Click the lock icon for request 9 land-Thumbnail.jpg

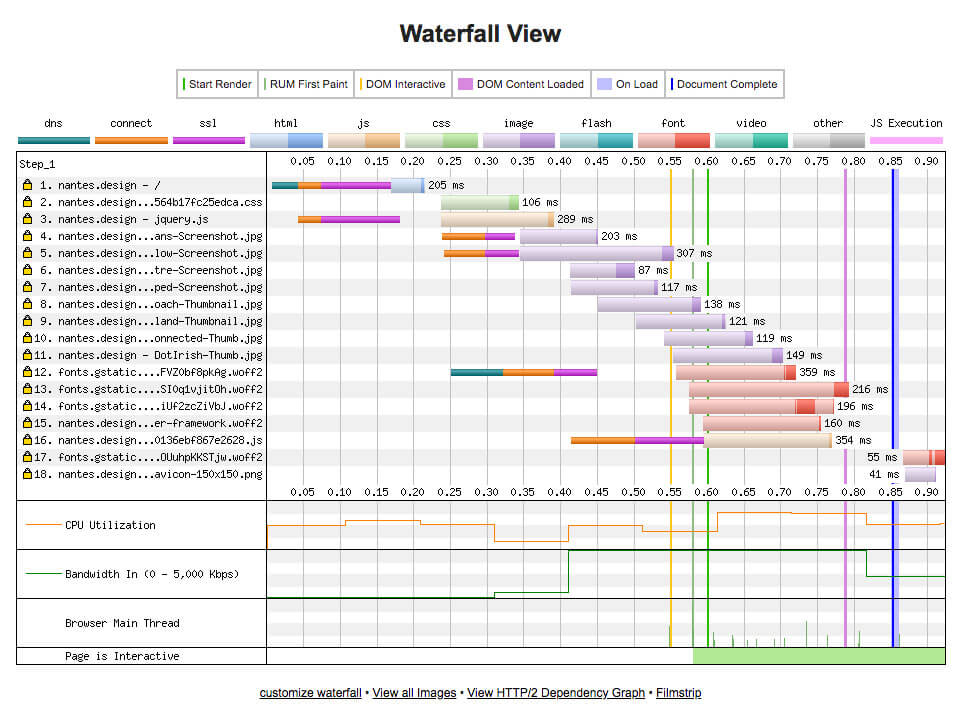tap(27, 320)
